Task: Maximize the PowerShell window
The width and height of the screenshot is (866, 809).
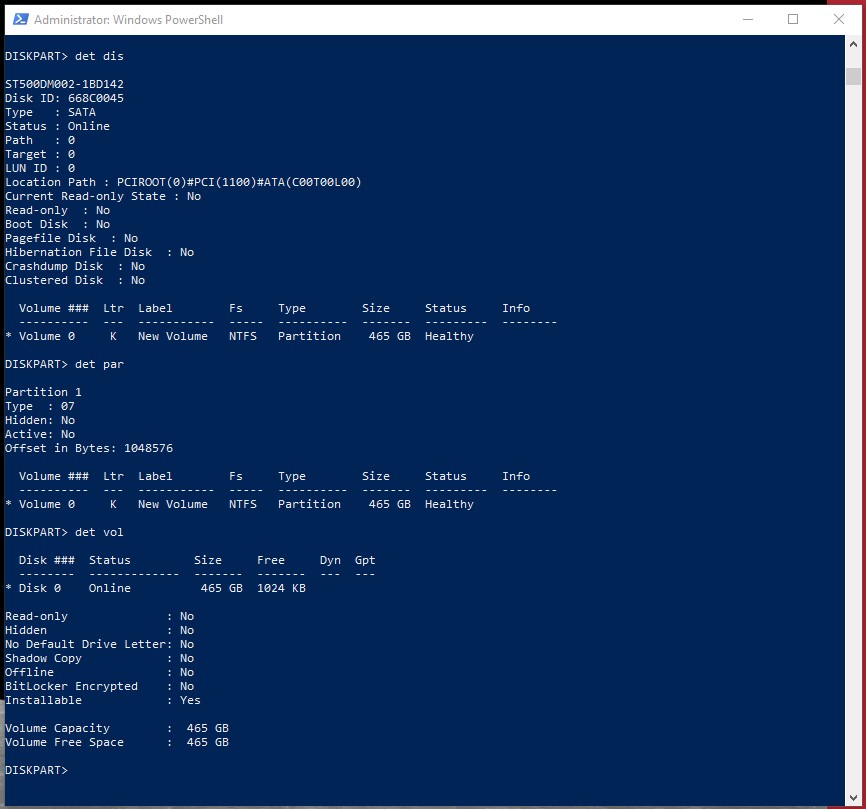Action: (793, 19)
